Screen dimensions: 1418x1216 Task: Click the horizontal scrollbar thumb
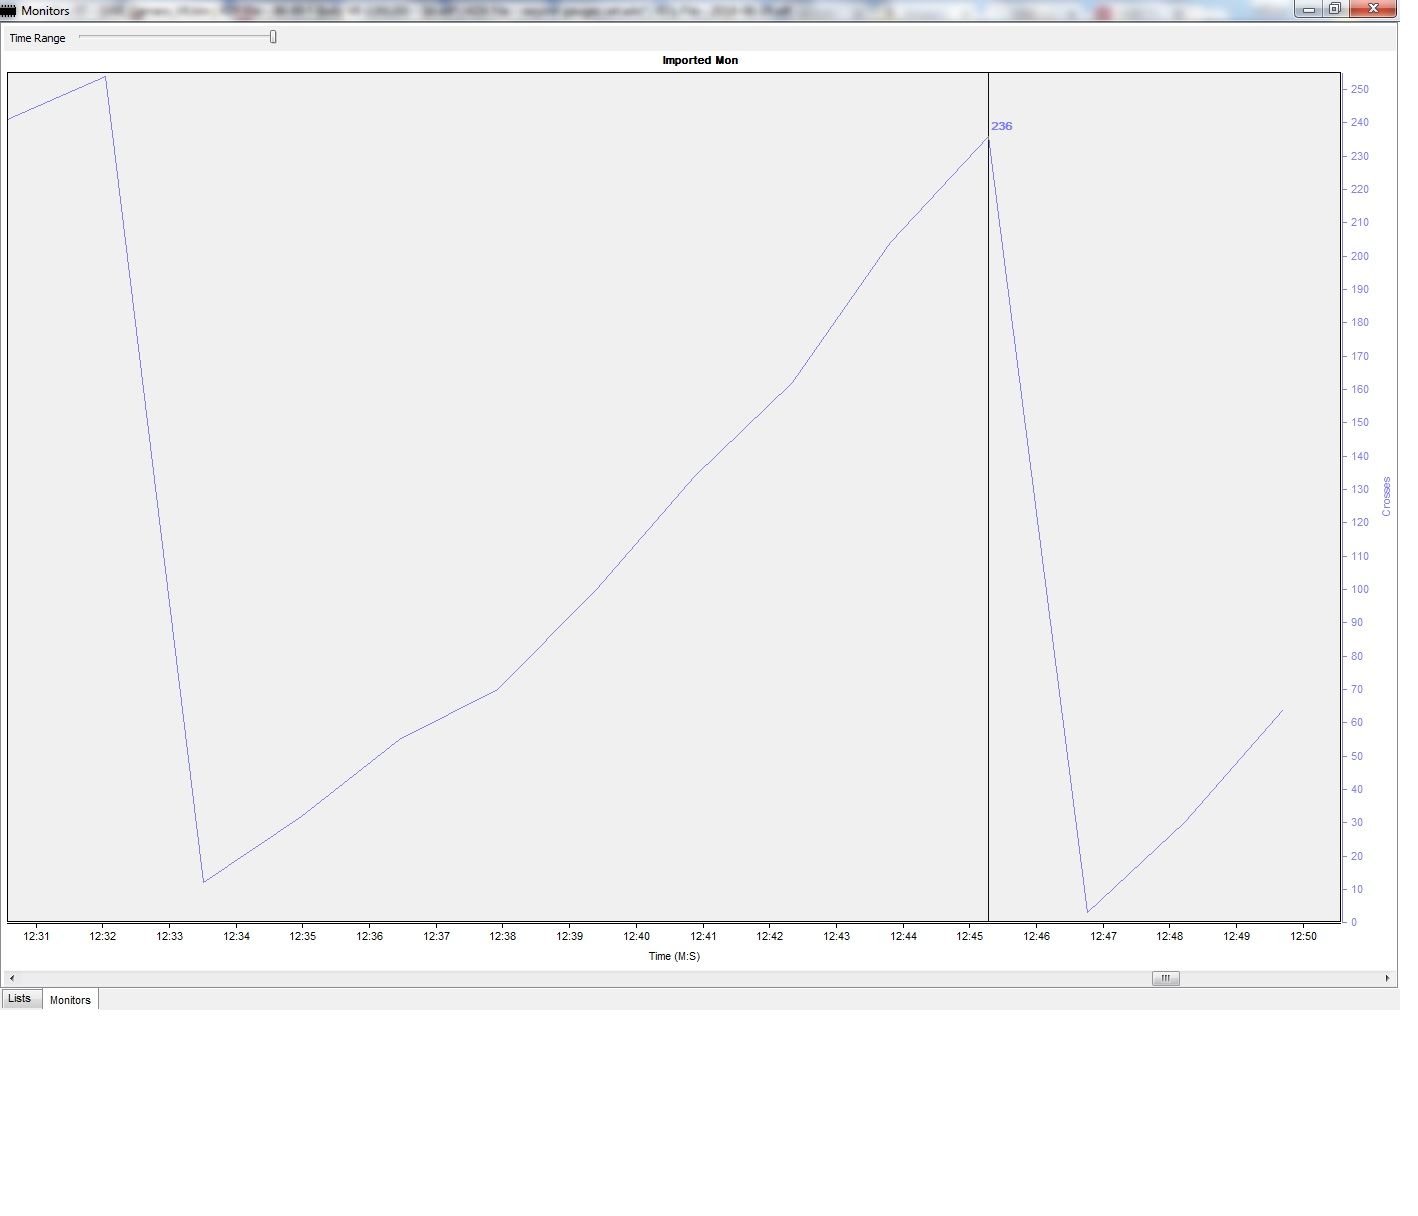pyautogui.click(x=1165, y=978)
